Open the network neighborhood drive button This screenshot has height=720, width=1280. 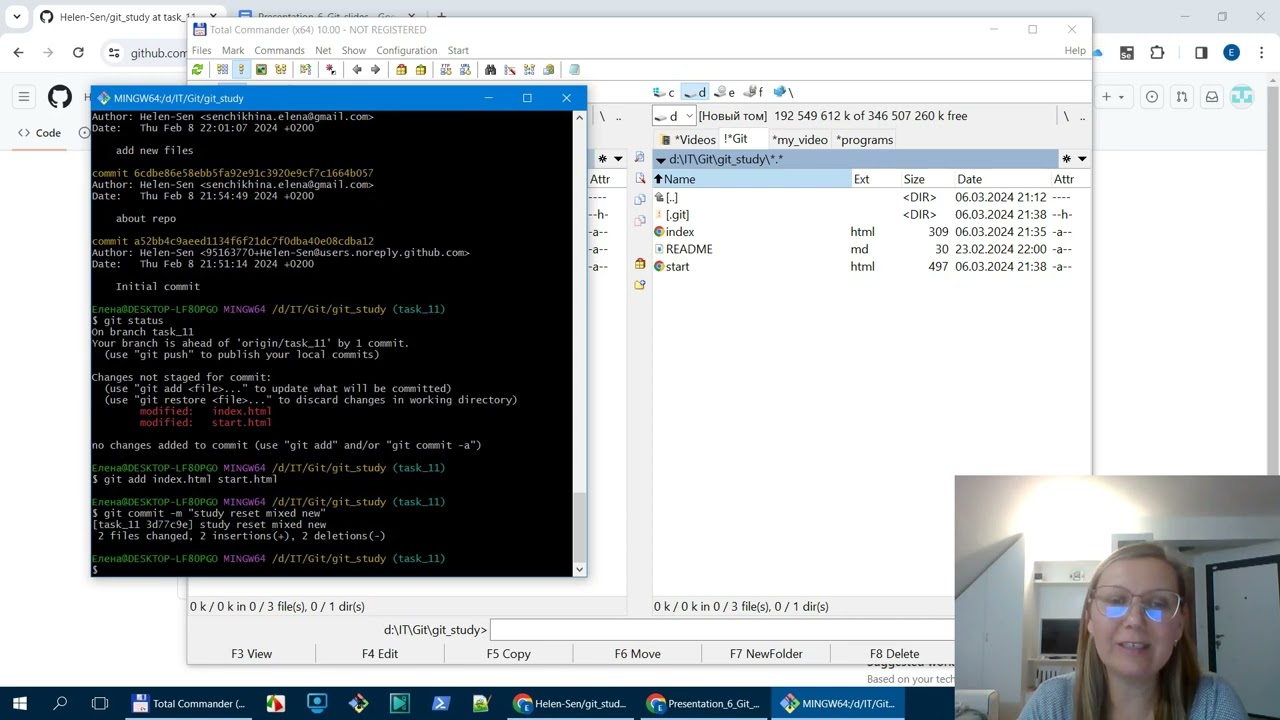(783, 93)
